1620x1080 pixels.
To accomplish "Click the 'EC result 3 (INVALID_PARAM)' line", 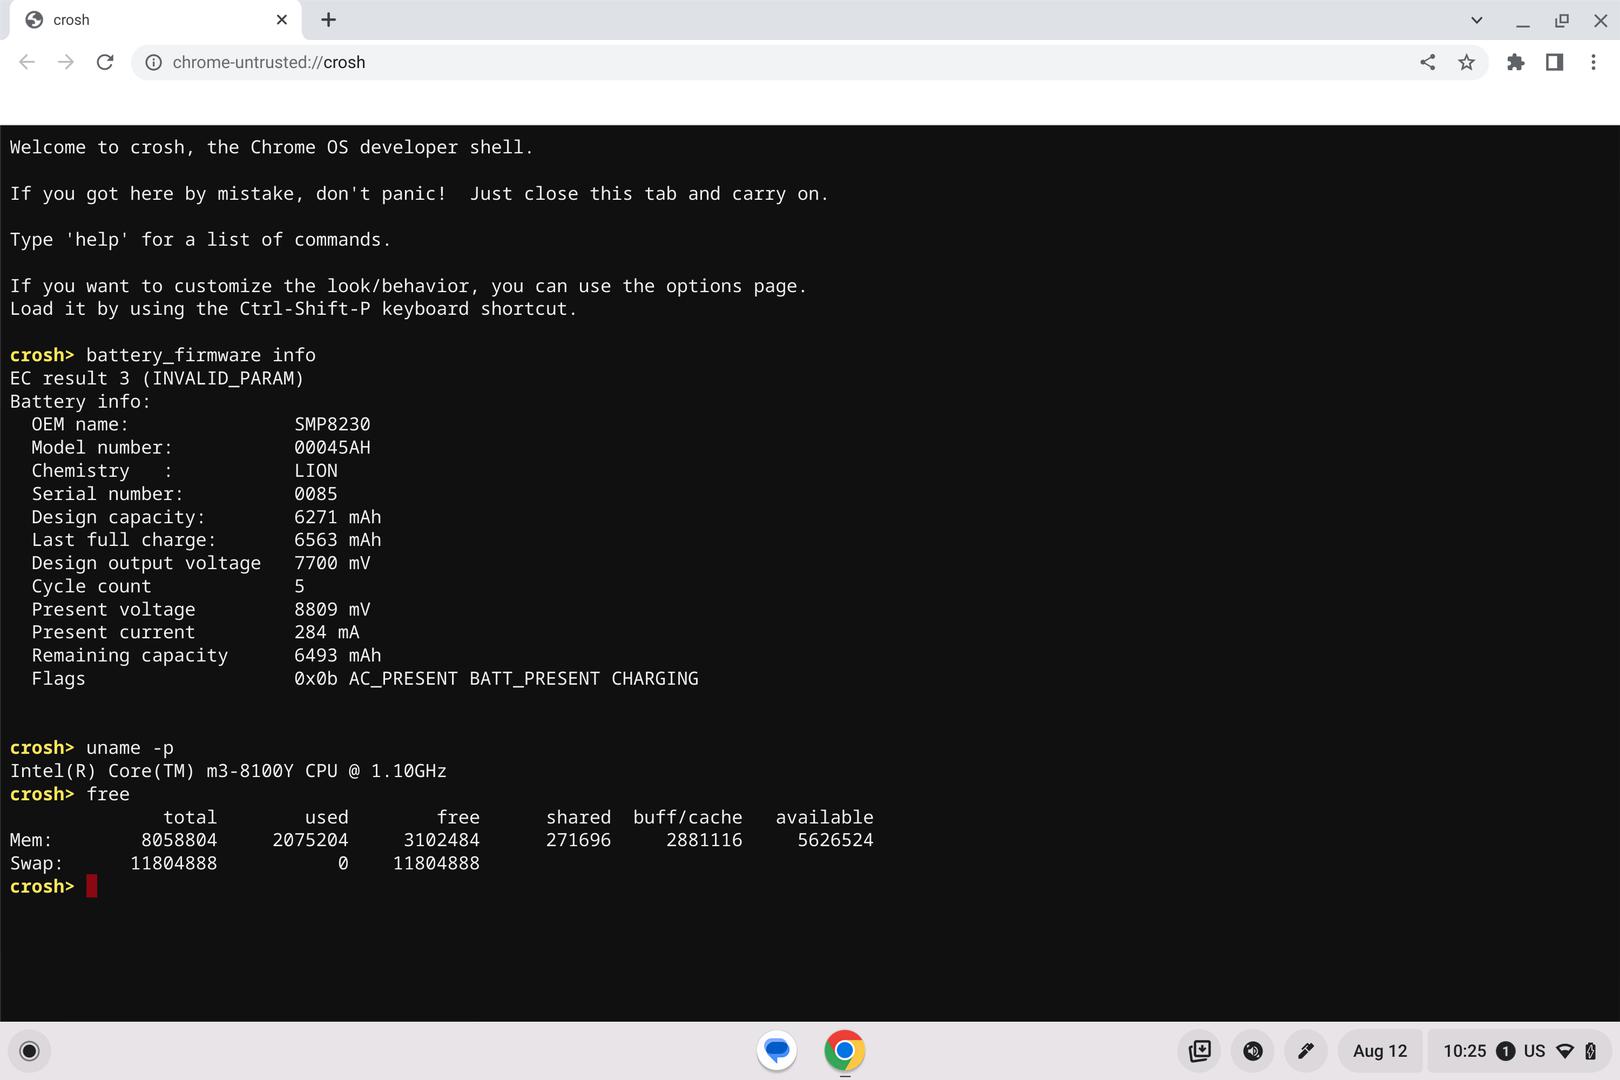I will coord(157,379).
